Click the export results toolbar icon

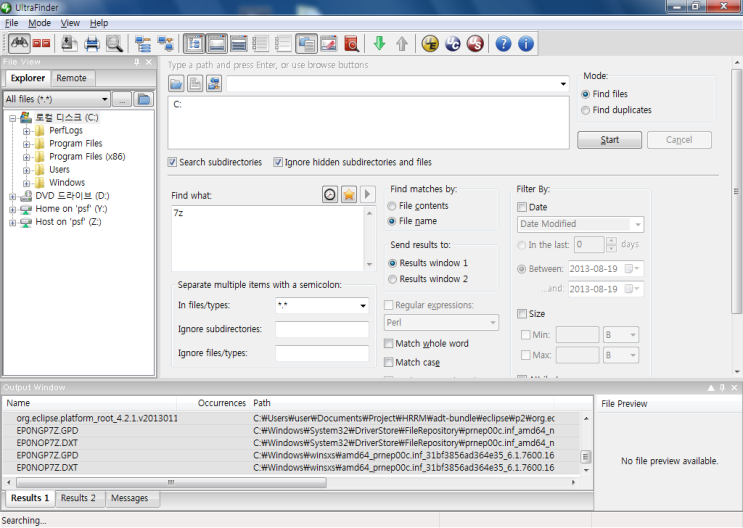tap(69, 44)
